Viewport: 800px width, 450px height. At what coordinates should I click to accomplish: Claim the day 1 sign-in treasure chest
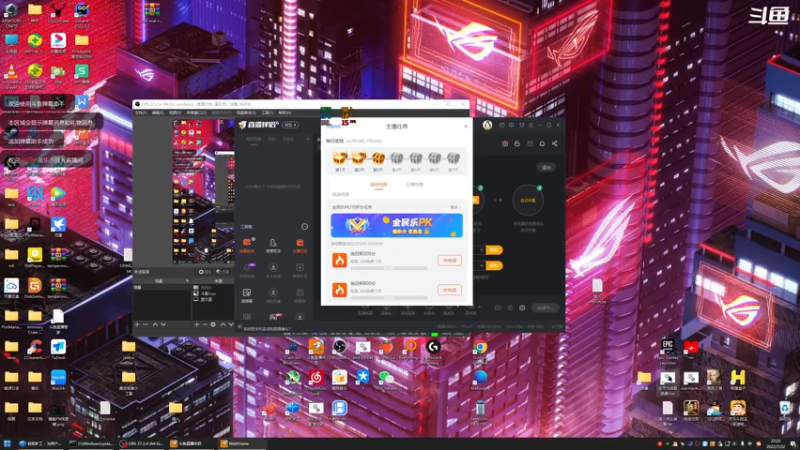(340, 159)
